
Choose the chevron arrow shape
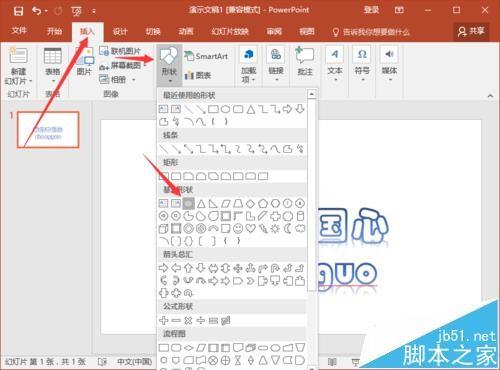tap(251, 281)
